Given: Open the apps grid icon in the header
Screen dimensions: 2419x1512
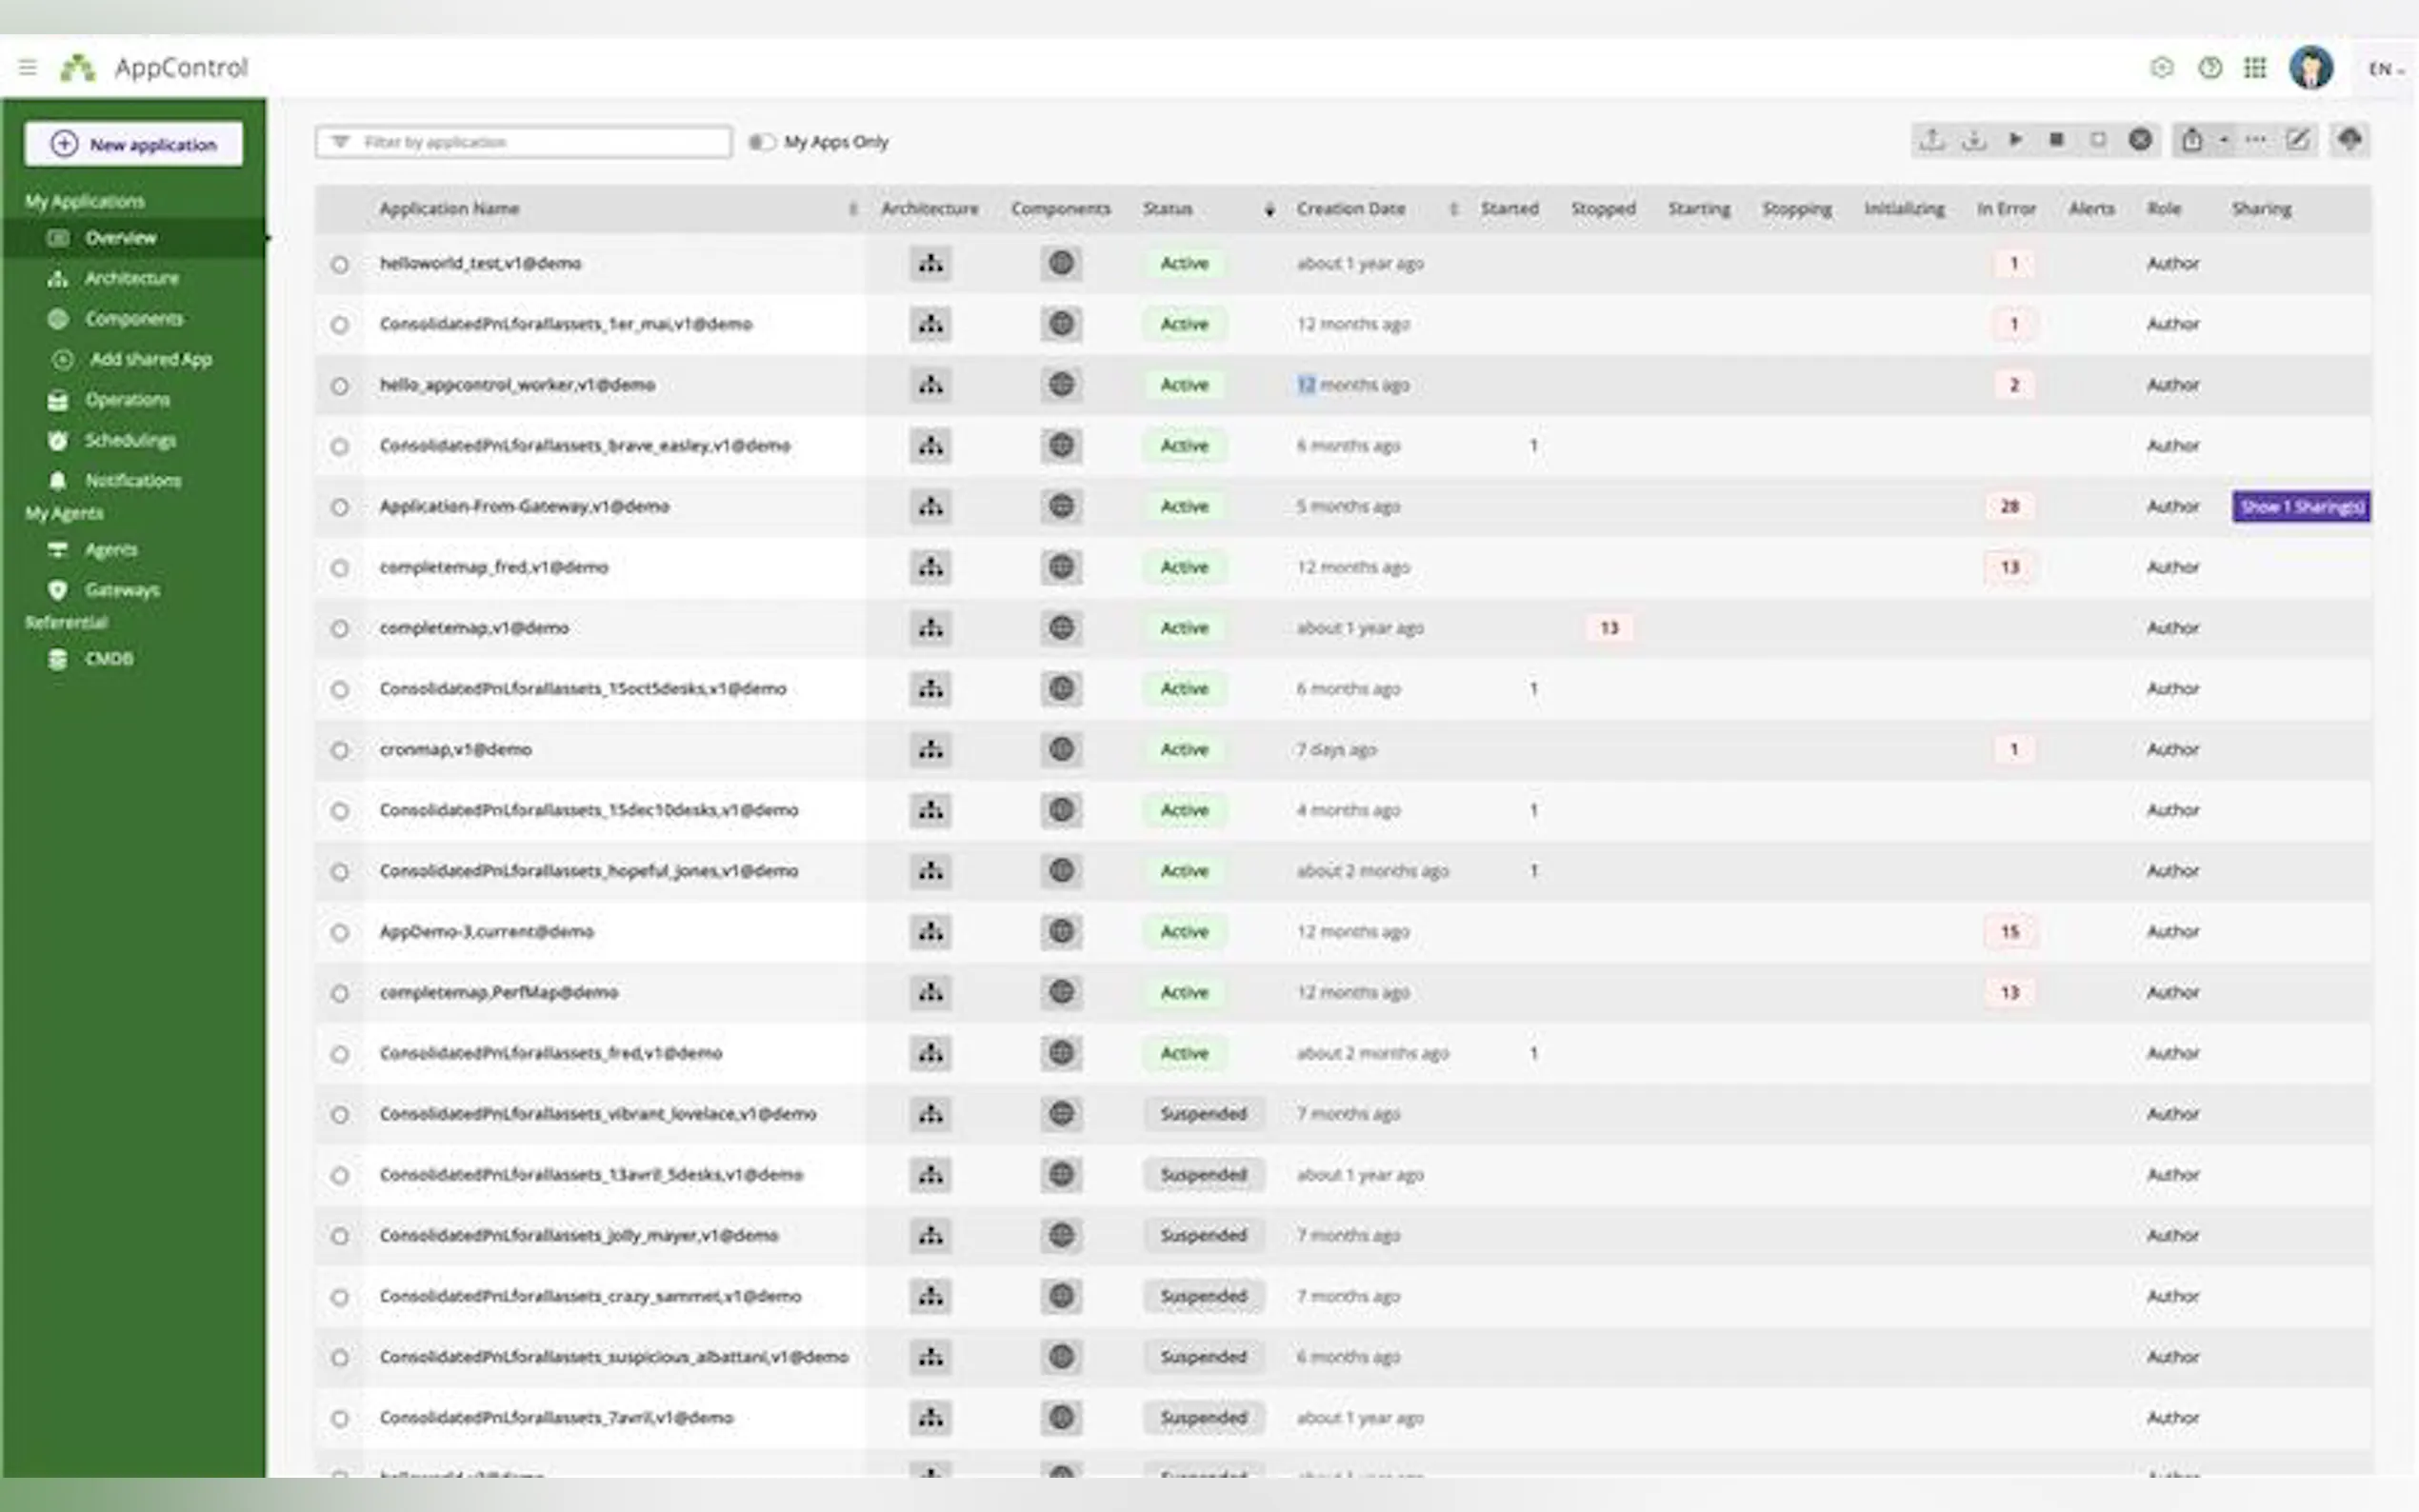Looking at the screenshot, I should 2254,68.
